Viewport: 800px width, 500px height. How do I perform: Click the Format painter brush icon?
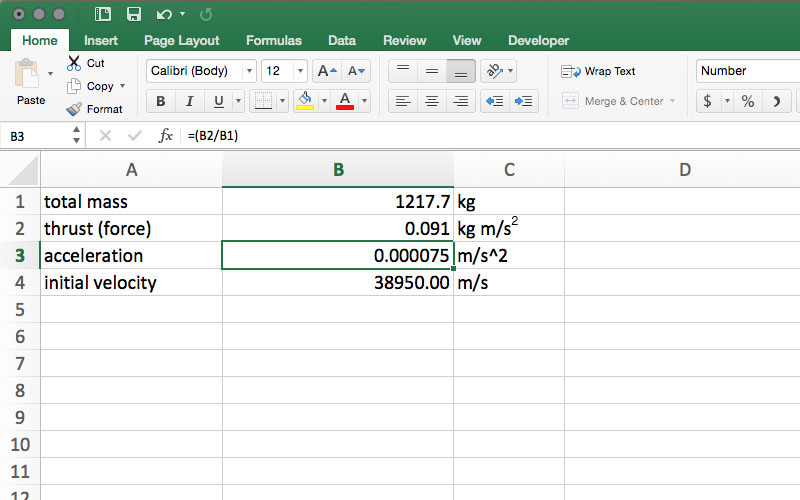(74, 109)
